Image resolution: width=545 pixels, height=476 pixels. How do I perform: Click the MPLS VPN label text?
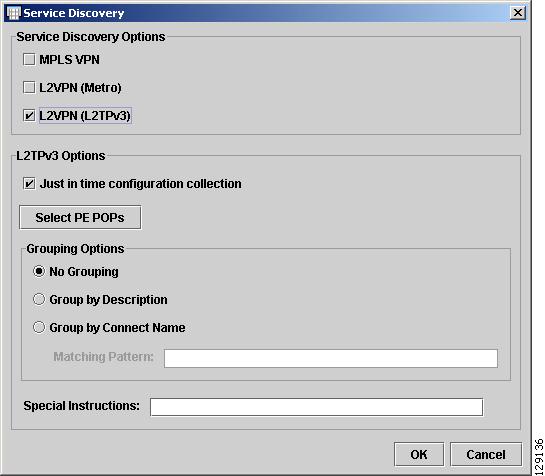[70, 59]
